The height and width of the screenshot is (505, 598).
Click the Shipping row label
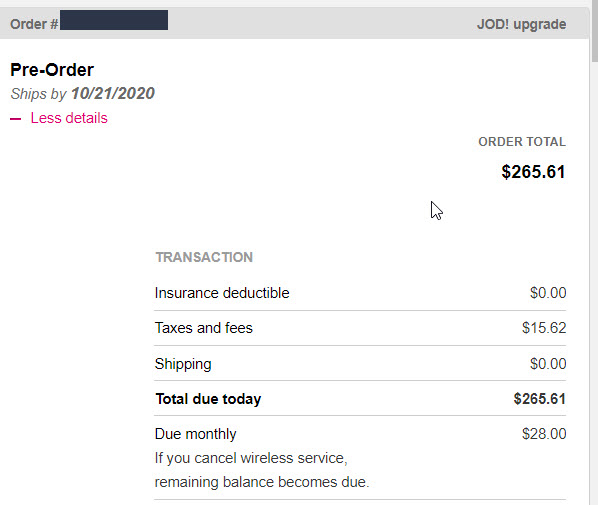pyautogui.click(x=183, y=364)
